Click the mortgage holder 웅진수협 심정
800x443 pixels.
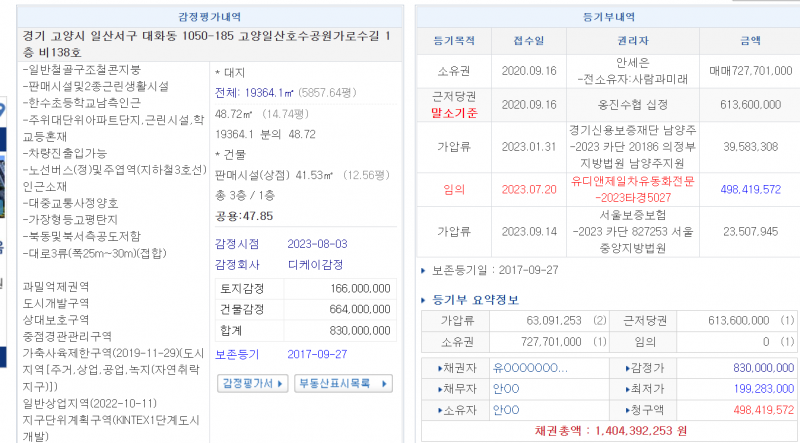[x=633, y=105]
